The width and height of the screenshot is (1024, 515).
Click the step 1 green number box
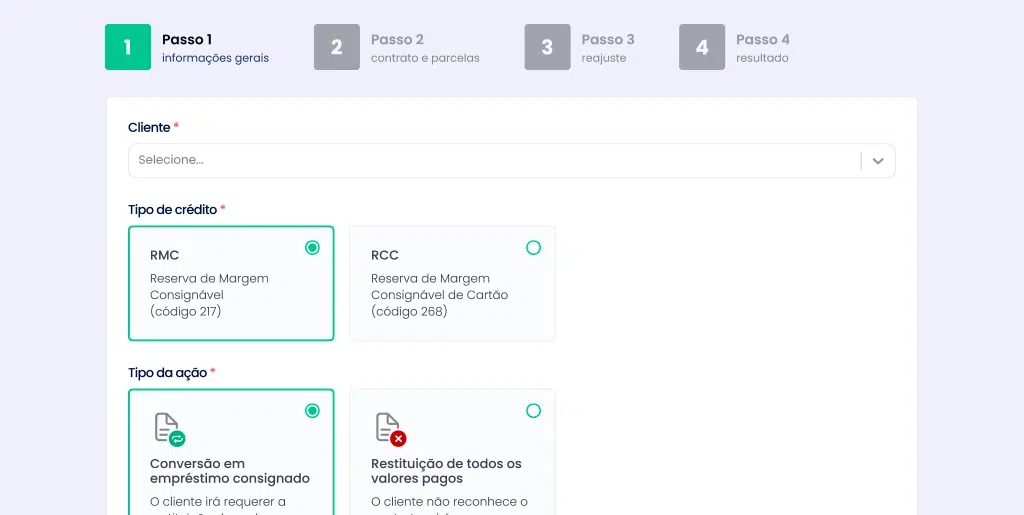127,47
